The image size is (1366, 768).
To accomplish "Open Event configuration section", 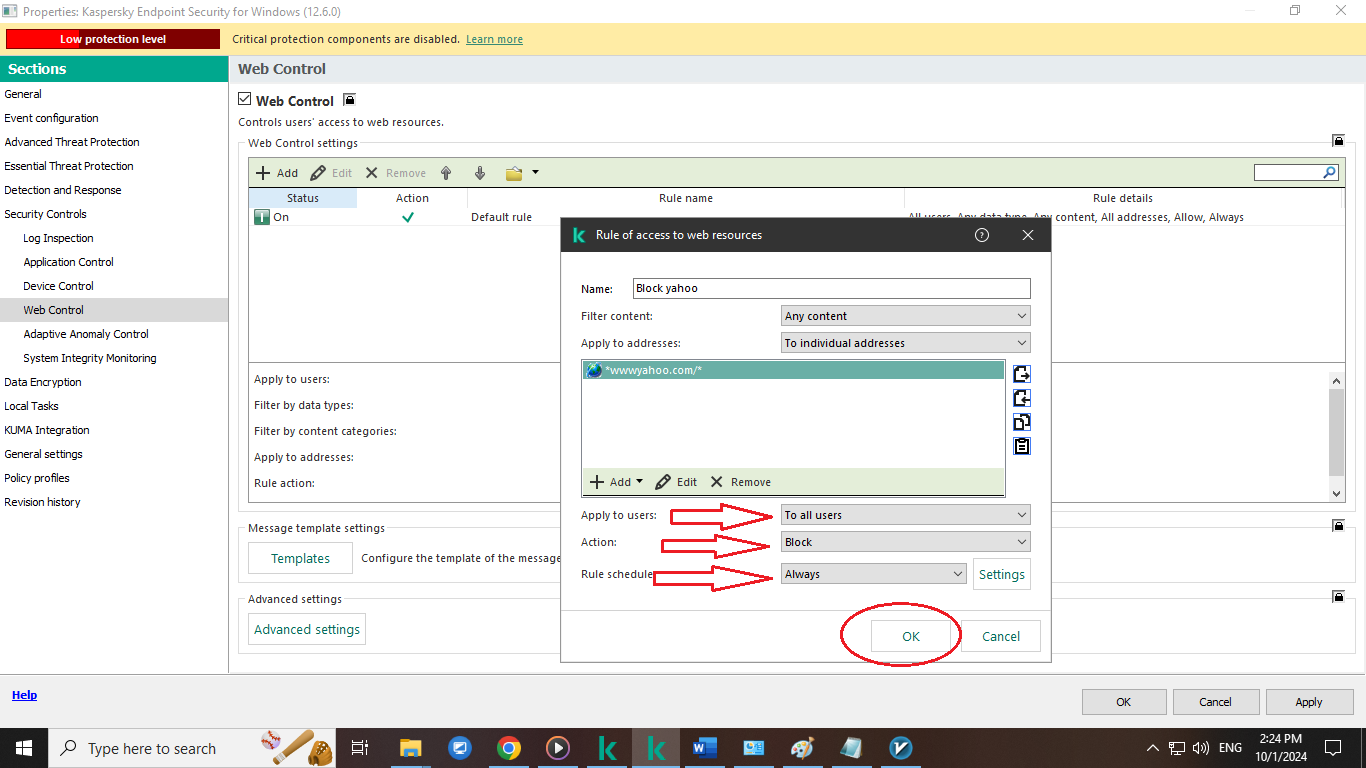I will coord(51,118).
